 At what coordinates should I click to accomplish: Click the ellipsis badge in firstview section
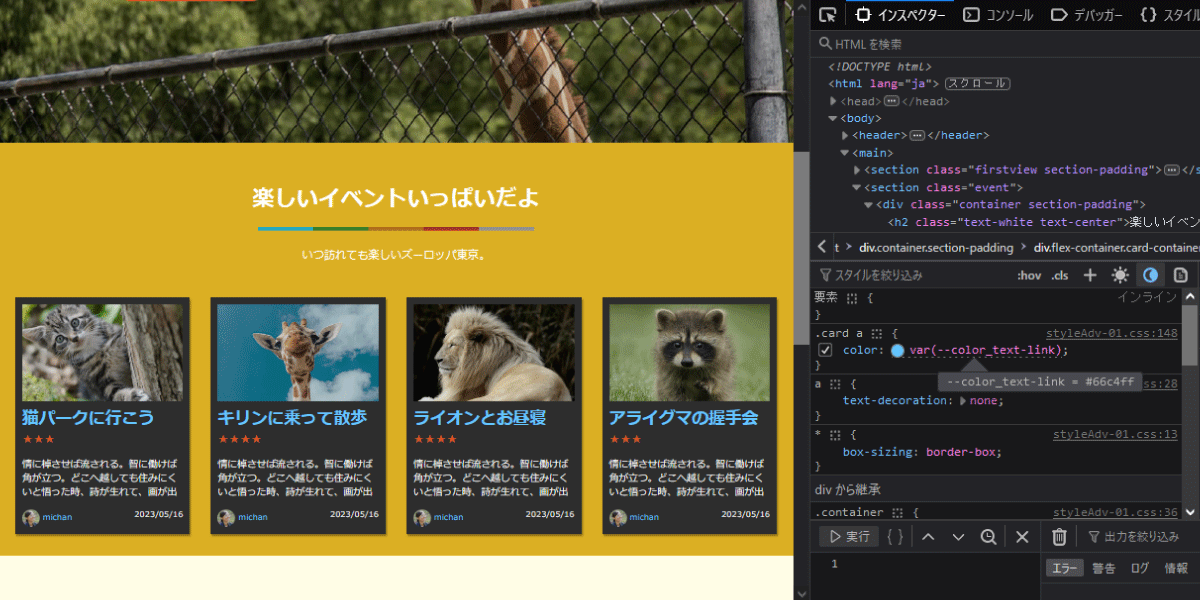[x=1172, y=170]
